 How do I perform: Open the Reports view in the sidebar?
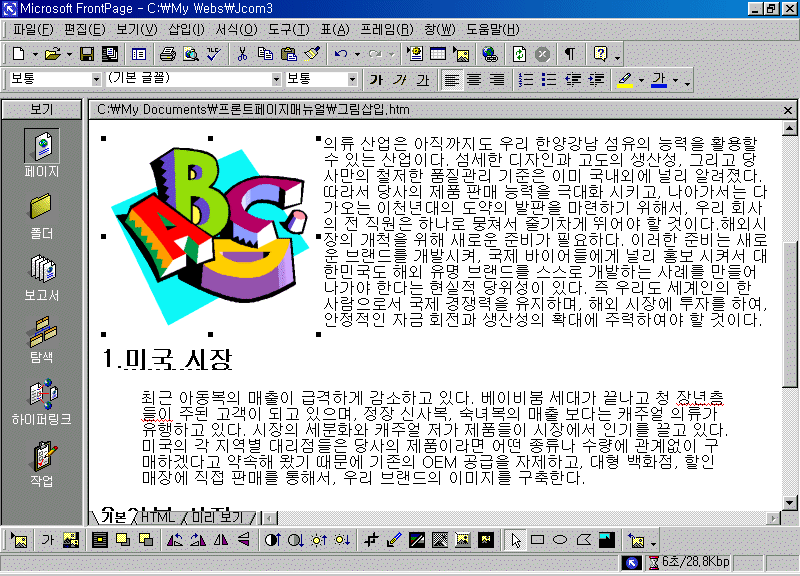tap(42, 277)
